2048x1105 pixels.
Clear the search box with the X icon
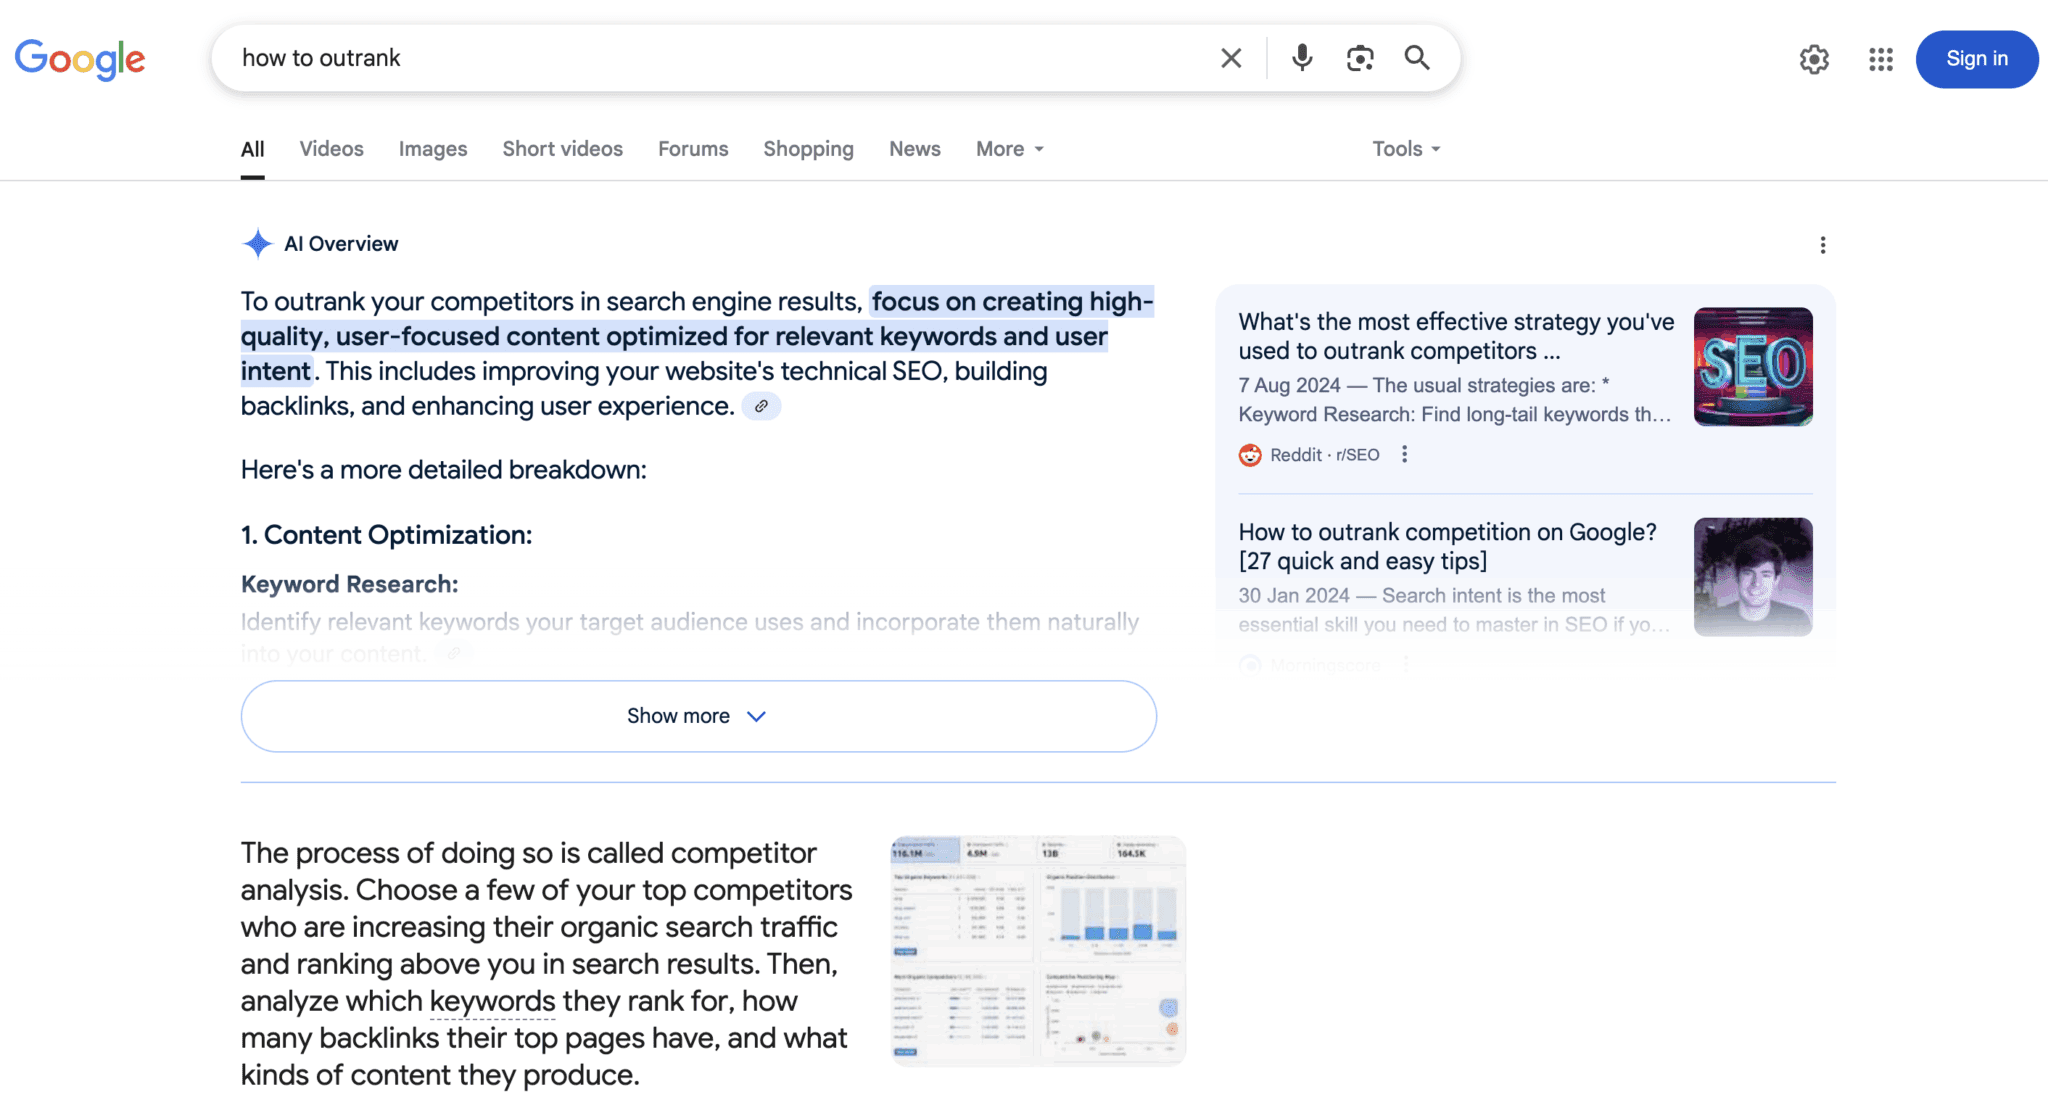(x=1231, y=58)
